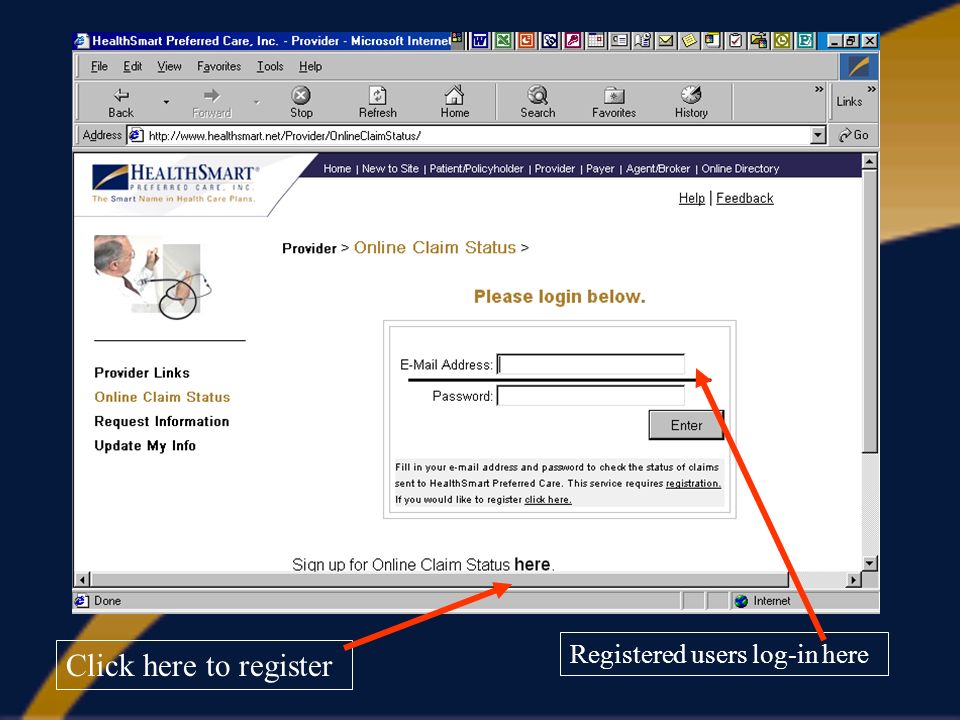Expand the Links bar chevron

point(871,89)
